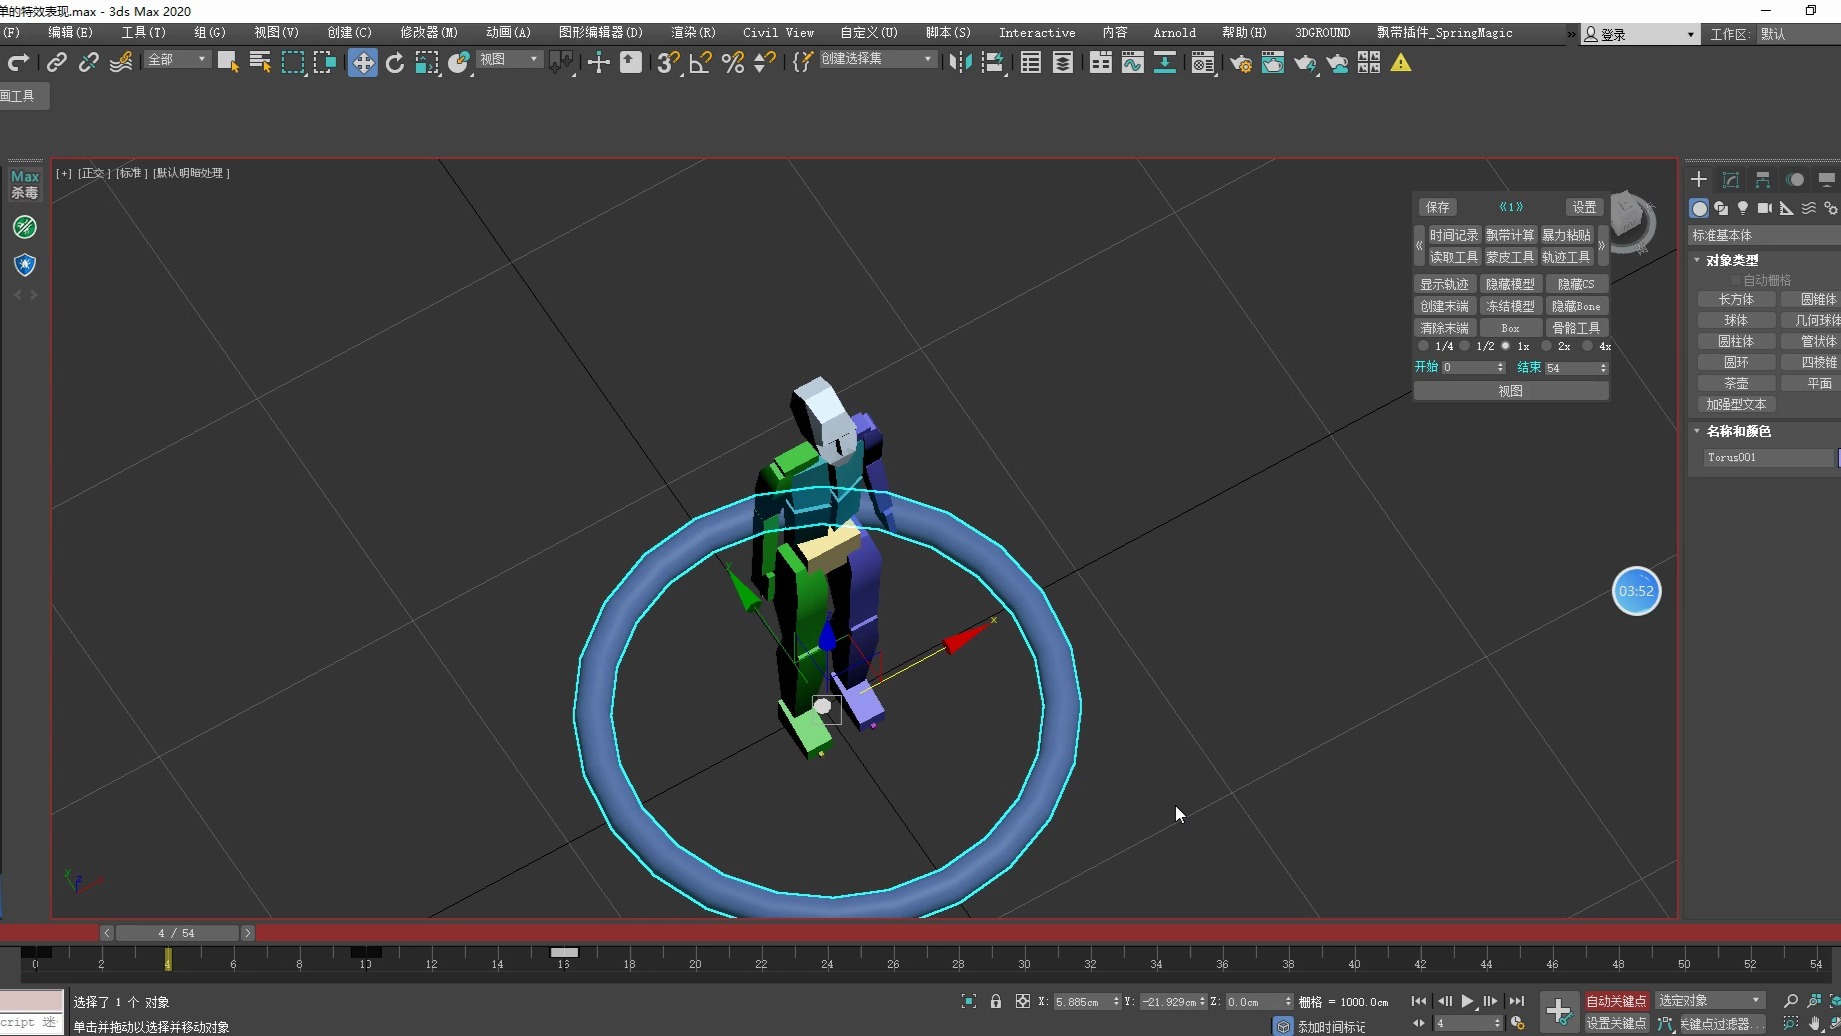Click the Align tool icon
Image resolution: width=1841 pixels, height=1036 pixels.
pos(993,63)
